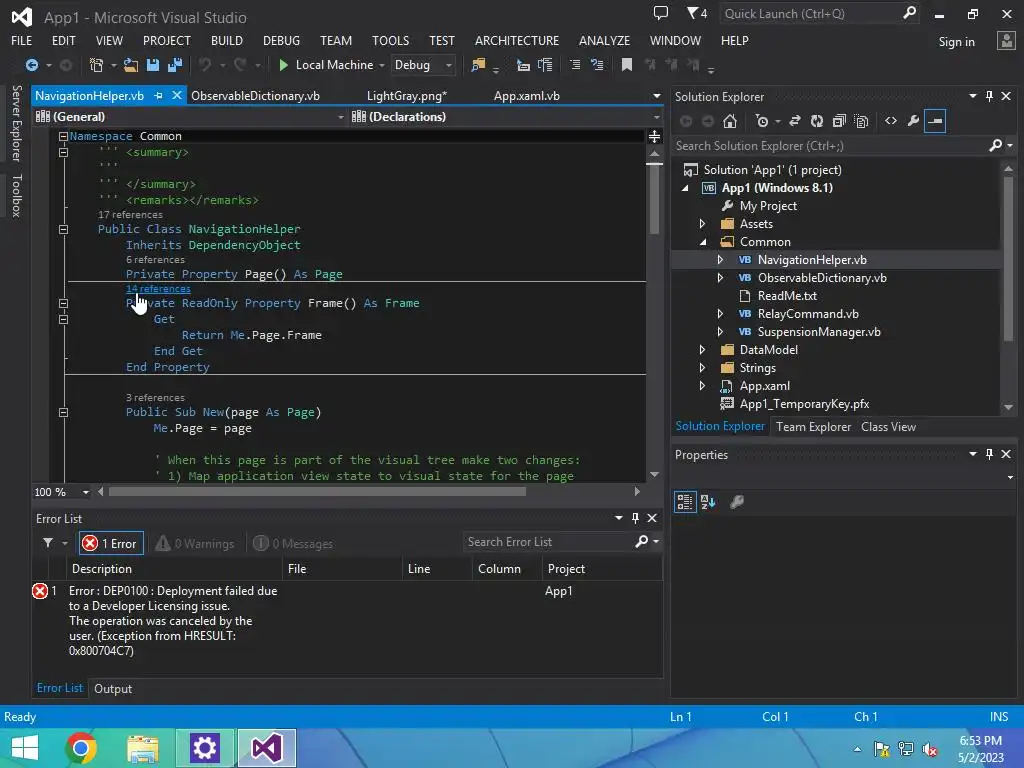Screen dimensions: 1024x768
Task: Open the DEBUG menu
Action: pos(281,40)
